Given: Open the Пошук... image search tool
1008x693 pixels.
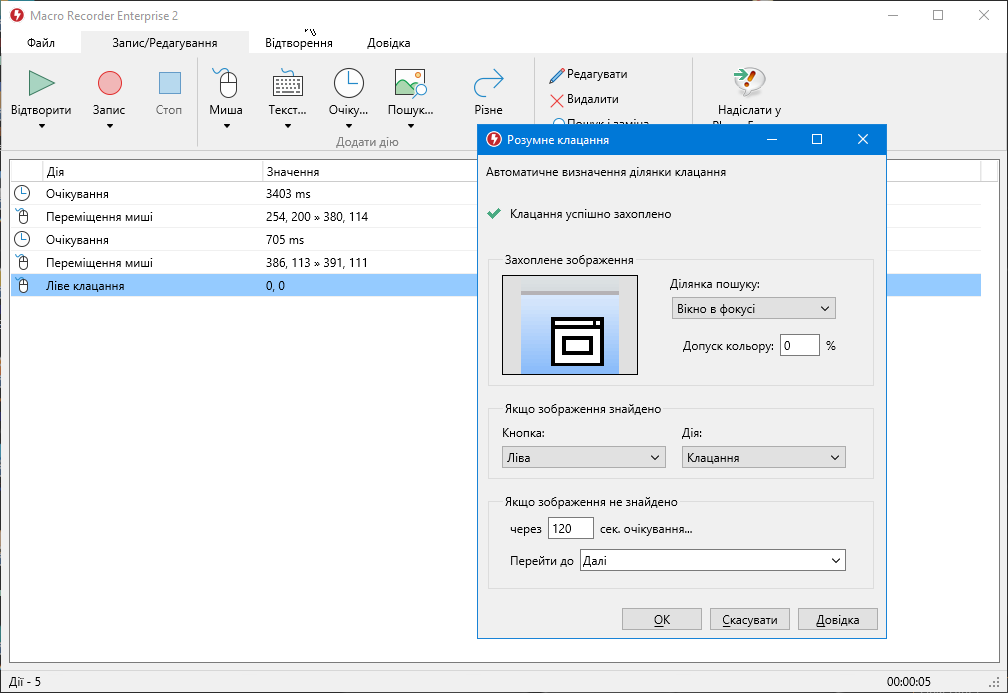Looking at the screenshot, I should point(410,83).
